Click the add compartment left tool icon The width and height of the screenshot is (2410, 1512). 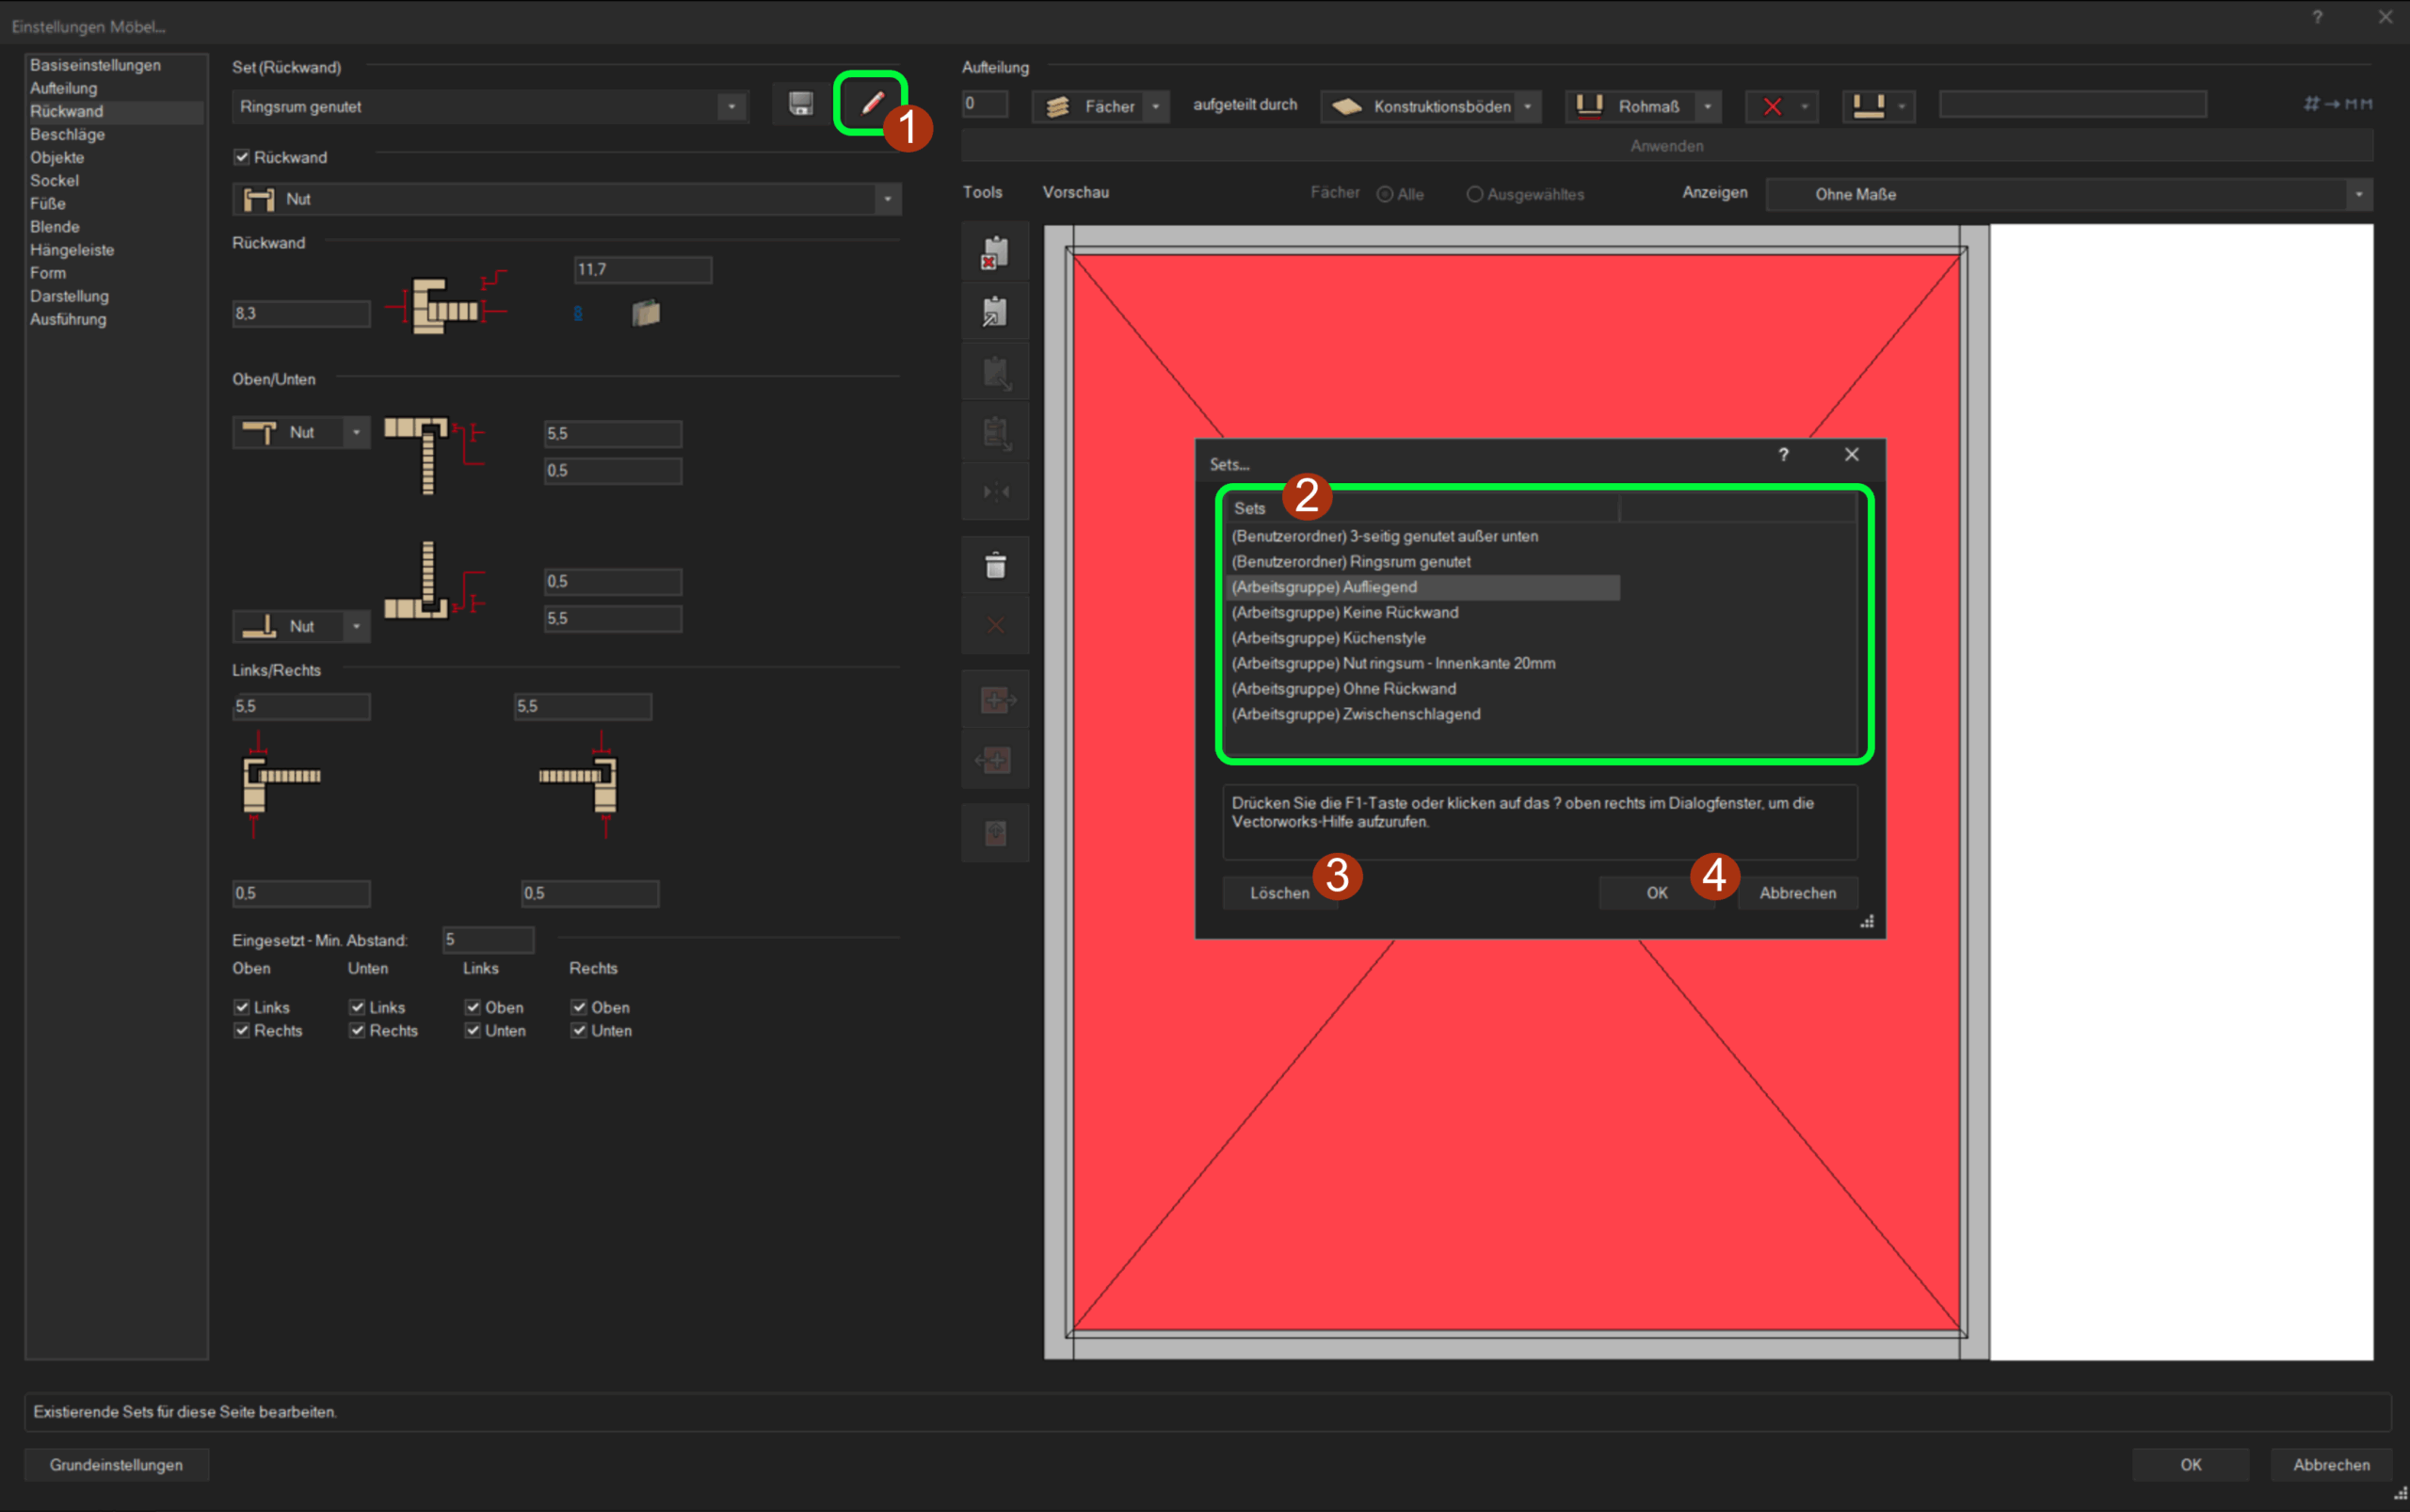coord(995,759)
